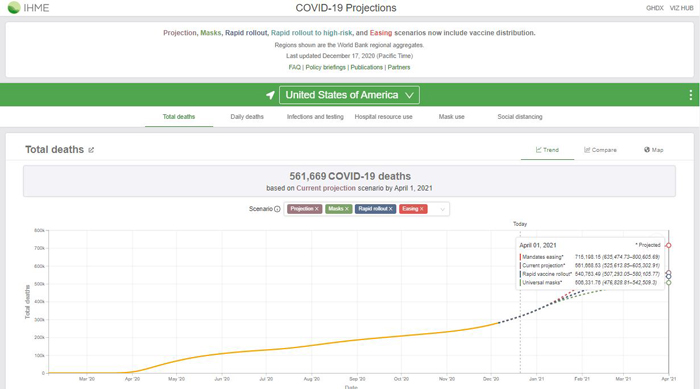The image size is (700, 389).
Task: Click the share icon beside Total deaths
Action: click(91, 150)
